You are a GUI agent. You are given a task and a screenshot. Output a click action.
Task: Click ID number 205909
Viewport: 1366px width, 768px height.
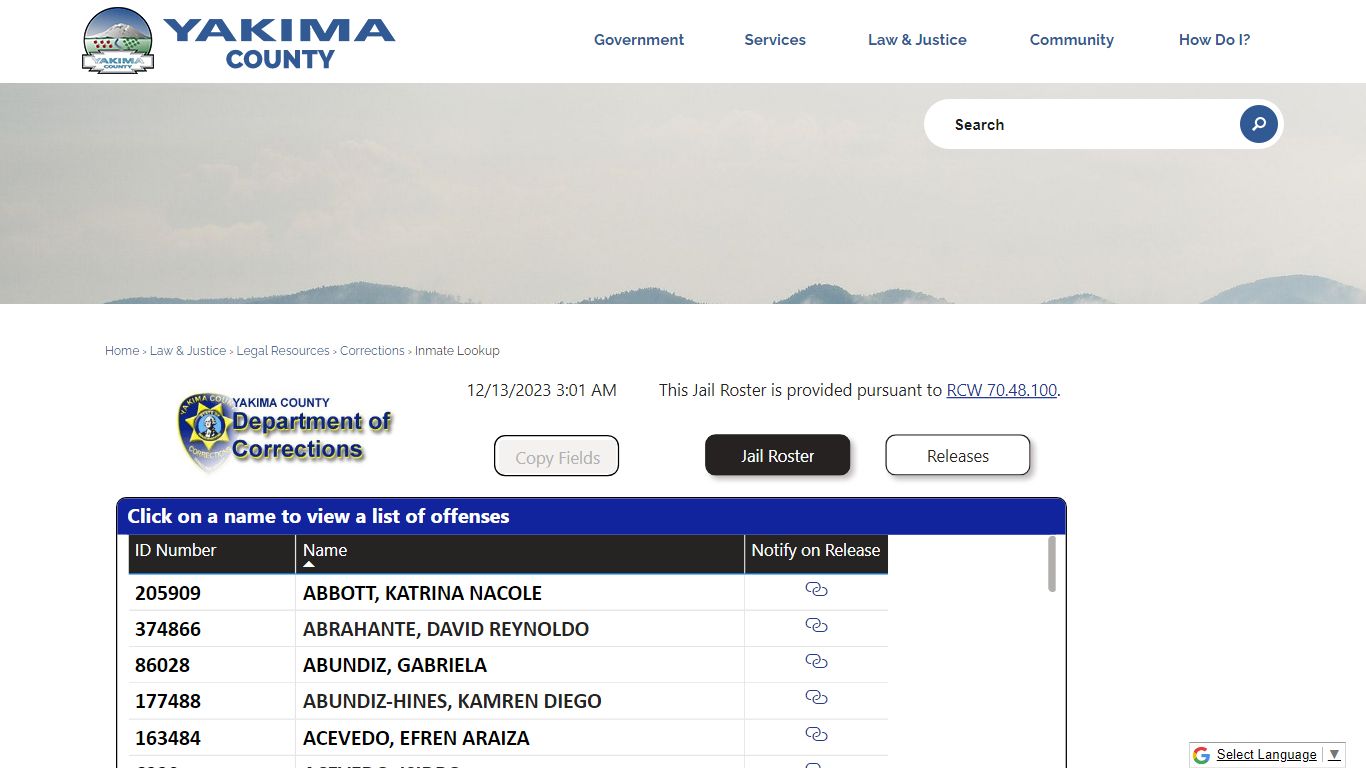[168, 593]
